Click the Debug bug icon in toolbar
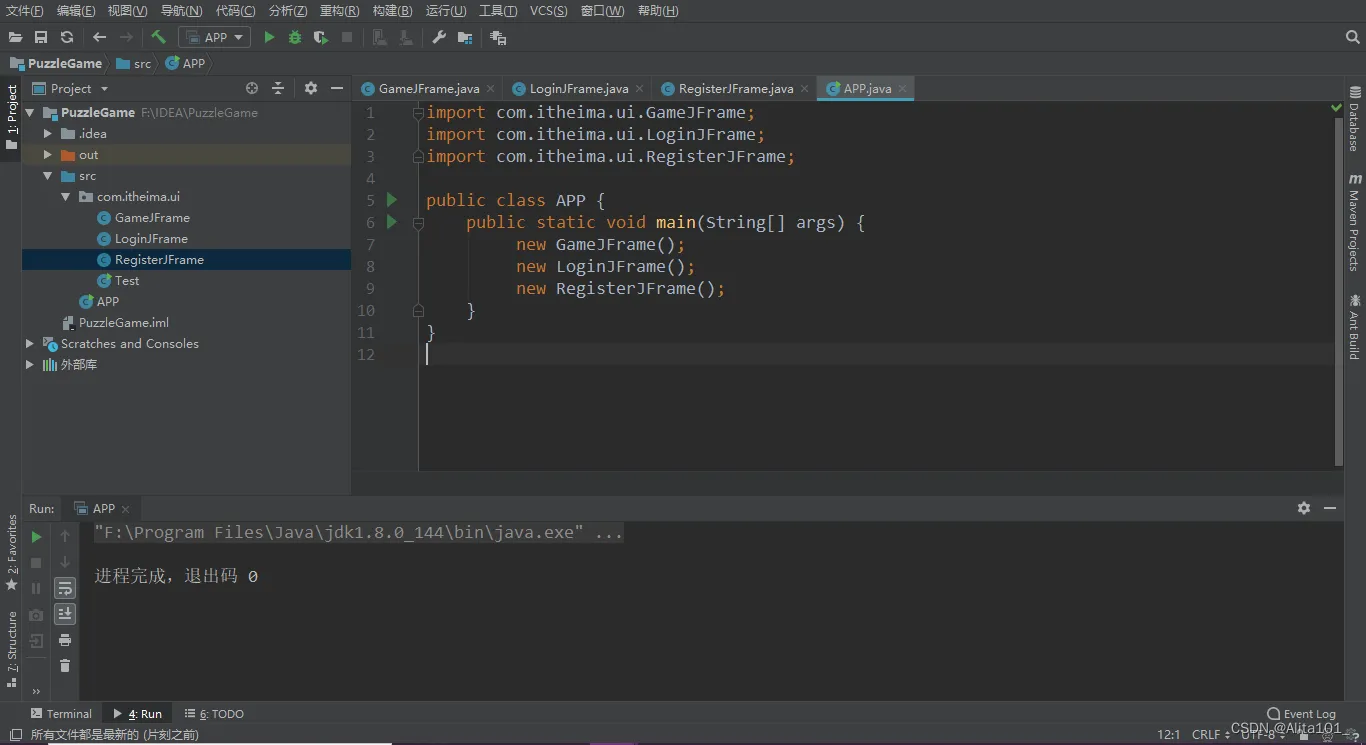1366x745 pixels. point(295,37)
